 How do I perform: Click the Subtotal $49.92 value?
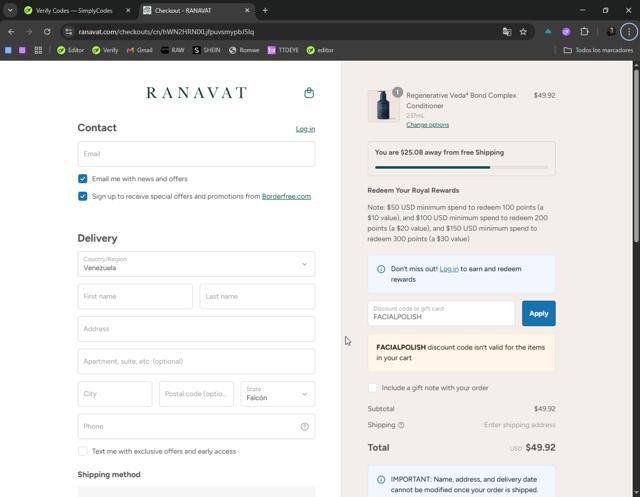[x=544, y=409]
